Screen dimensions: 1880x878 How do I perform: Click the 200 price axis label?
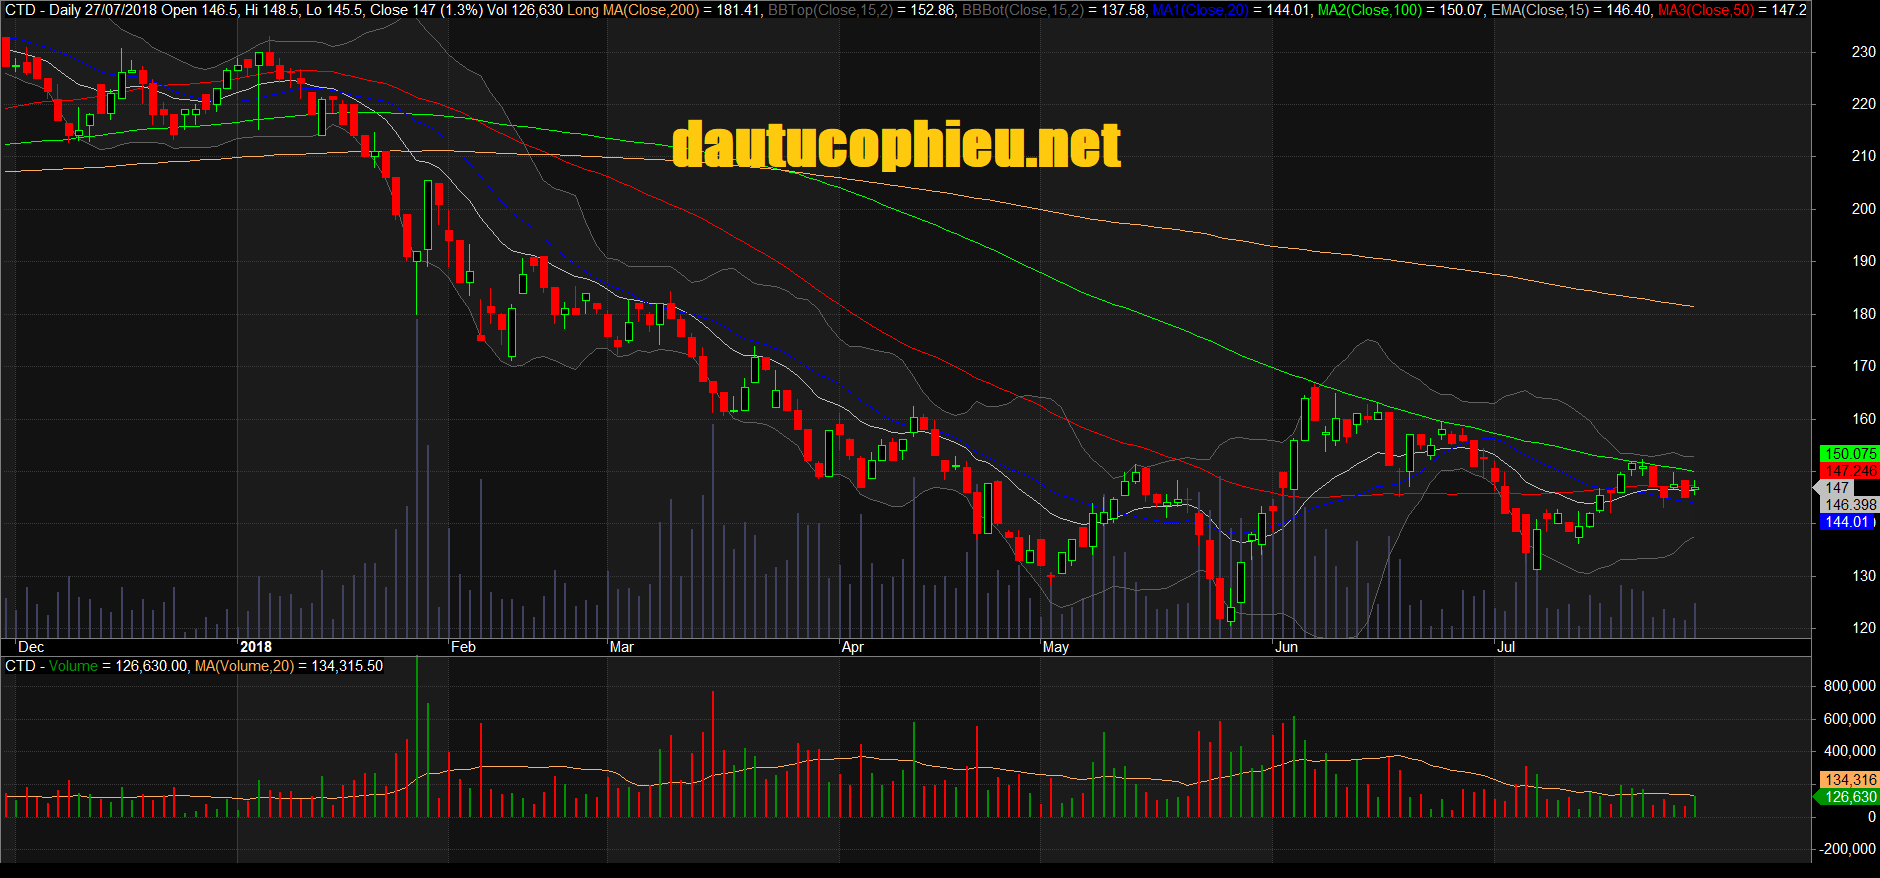(1864, 208)
